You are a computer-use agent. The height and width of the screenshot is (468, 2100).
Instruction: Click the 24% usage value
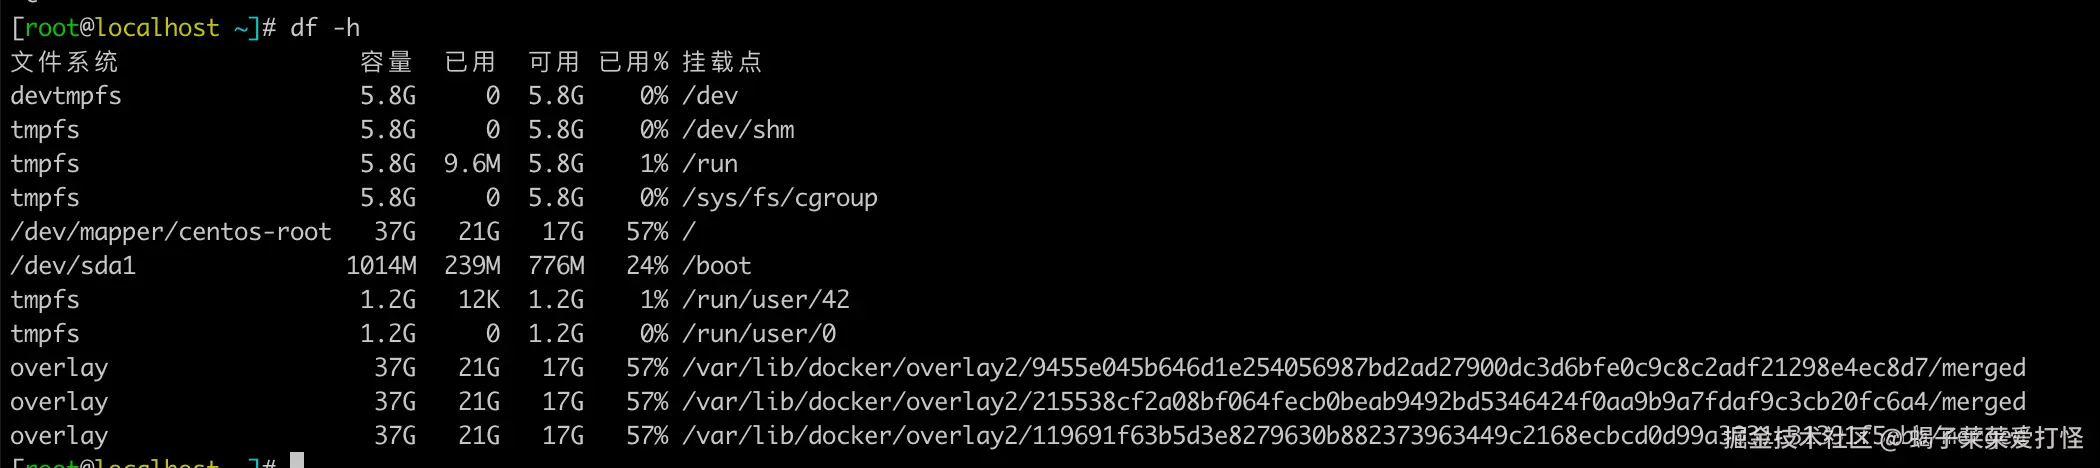click(x=647, y=266)
